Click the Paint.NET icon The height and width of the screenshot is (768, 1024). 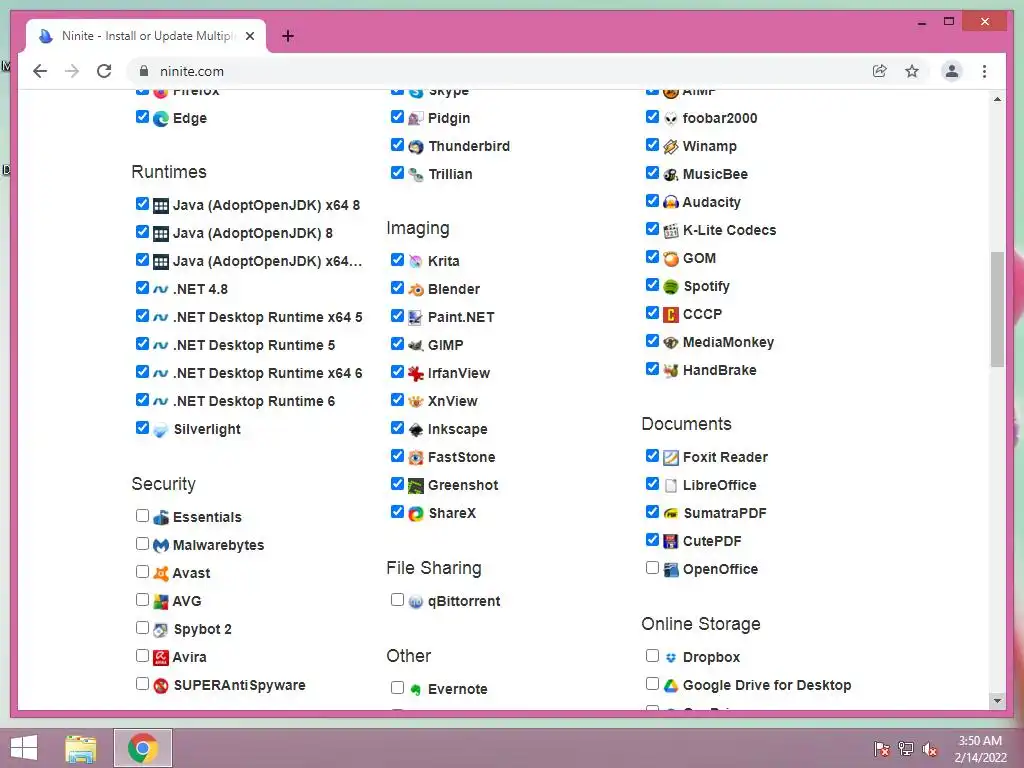[x=415, y=317]
